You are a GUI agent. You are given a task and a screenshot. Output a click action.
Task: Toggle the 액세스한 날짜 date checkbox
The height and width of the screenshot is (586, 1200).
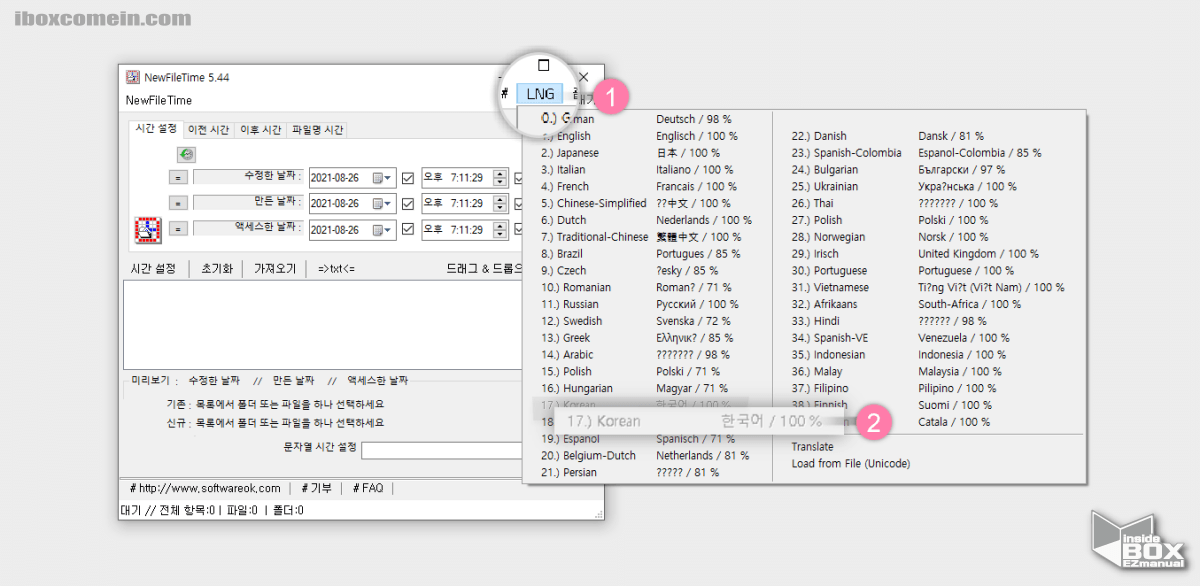click(407, 229)
